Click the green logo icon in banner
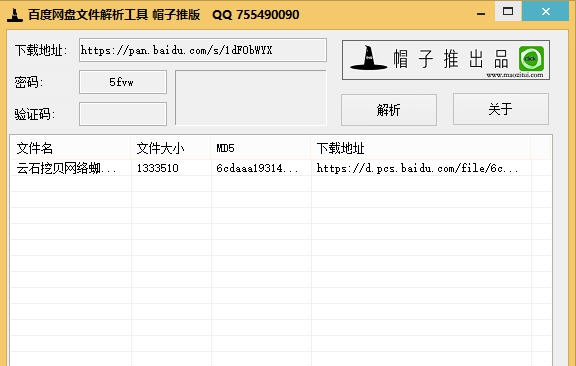Viewport: 576px width, 366px height. (531, 59)
